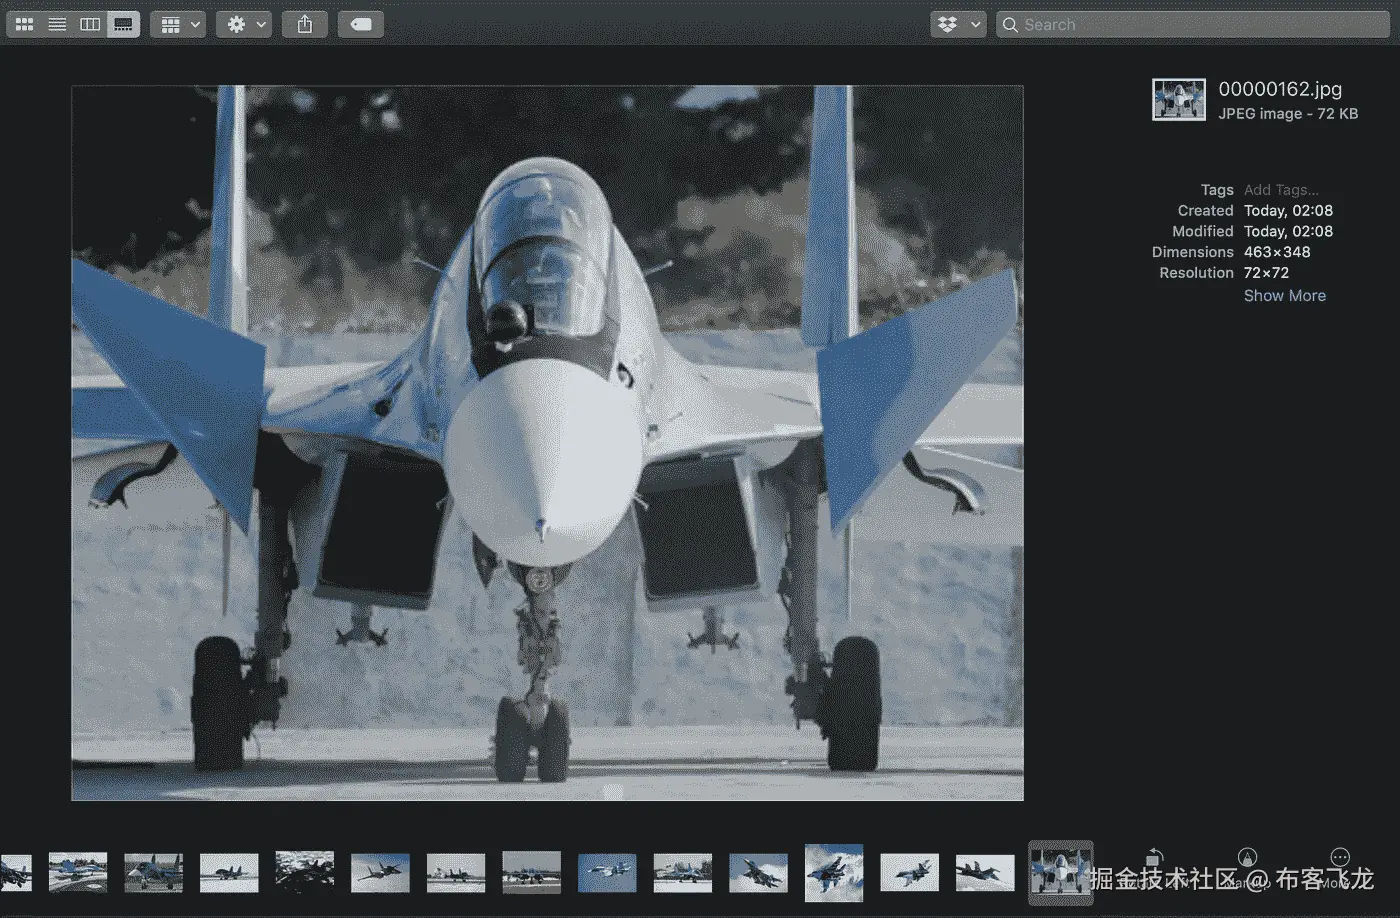Switch to list view

coord(57,24)
